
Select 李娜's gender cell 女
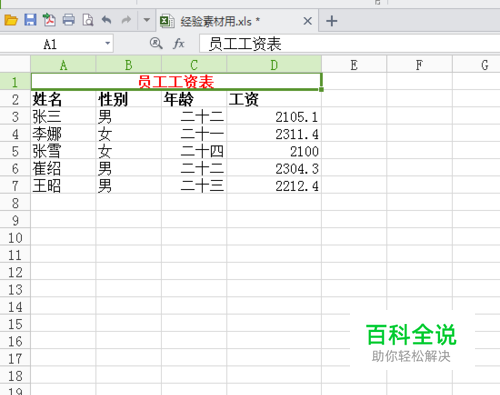[129, 134]
